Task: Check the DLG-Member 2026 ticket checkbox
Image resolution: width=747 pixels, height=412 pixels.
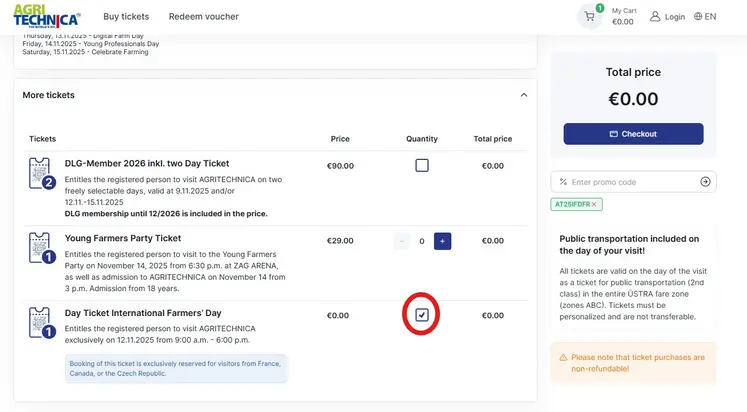Action: point(422,165)
